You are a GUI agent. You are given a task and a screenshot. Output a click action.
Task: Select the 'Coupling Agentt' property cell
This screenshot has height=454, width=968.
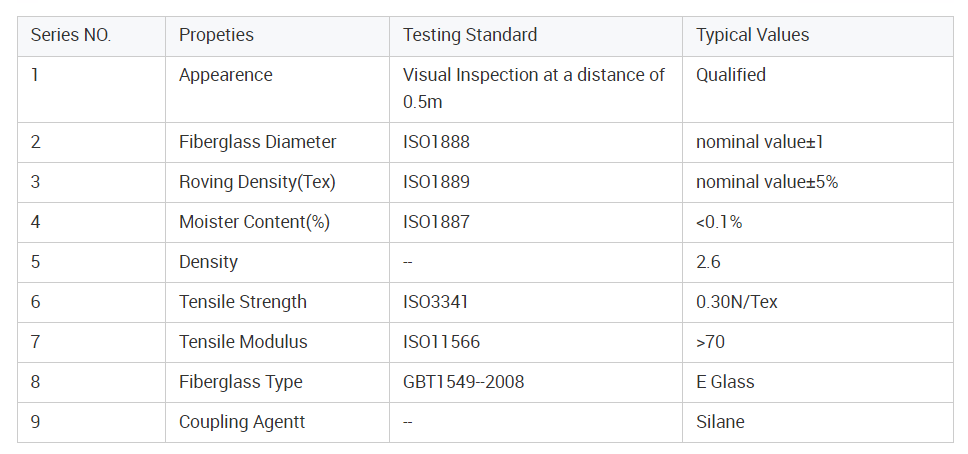tap(242, 422)
